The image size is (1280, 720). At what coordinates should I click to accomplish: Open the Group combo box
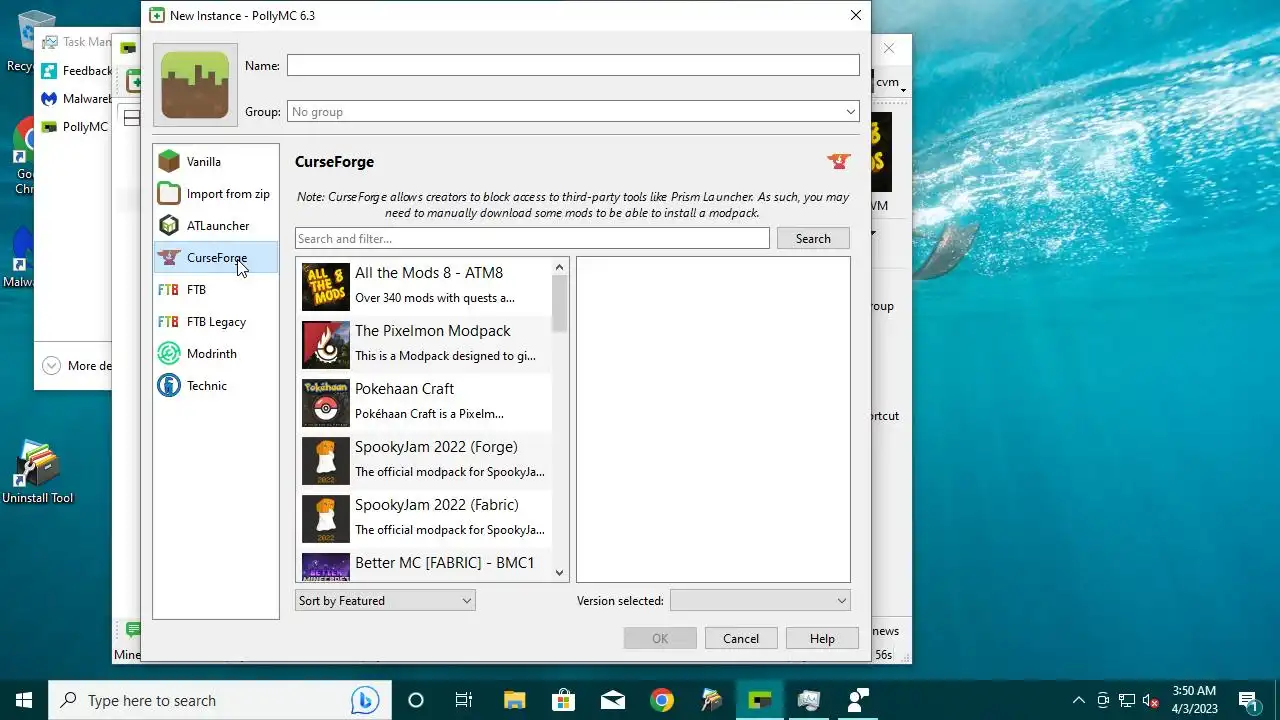coord(573,112)
